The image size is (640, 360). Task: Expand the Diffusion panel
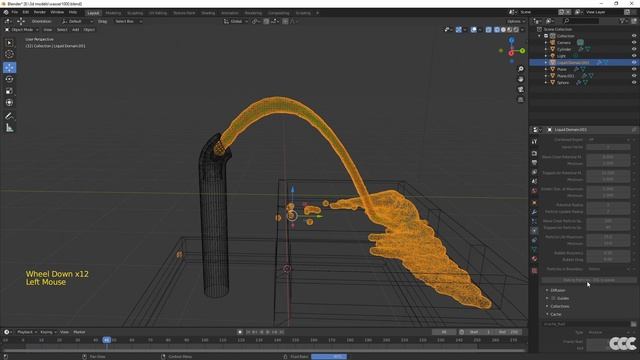(x=547, y=290)
